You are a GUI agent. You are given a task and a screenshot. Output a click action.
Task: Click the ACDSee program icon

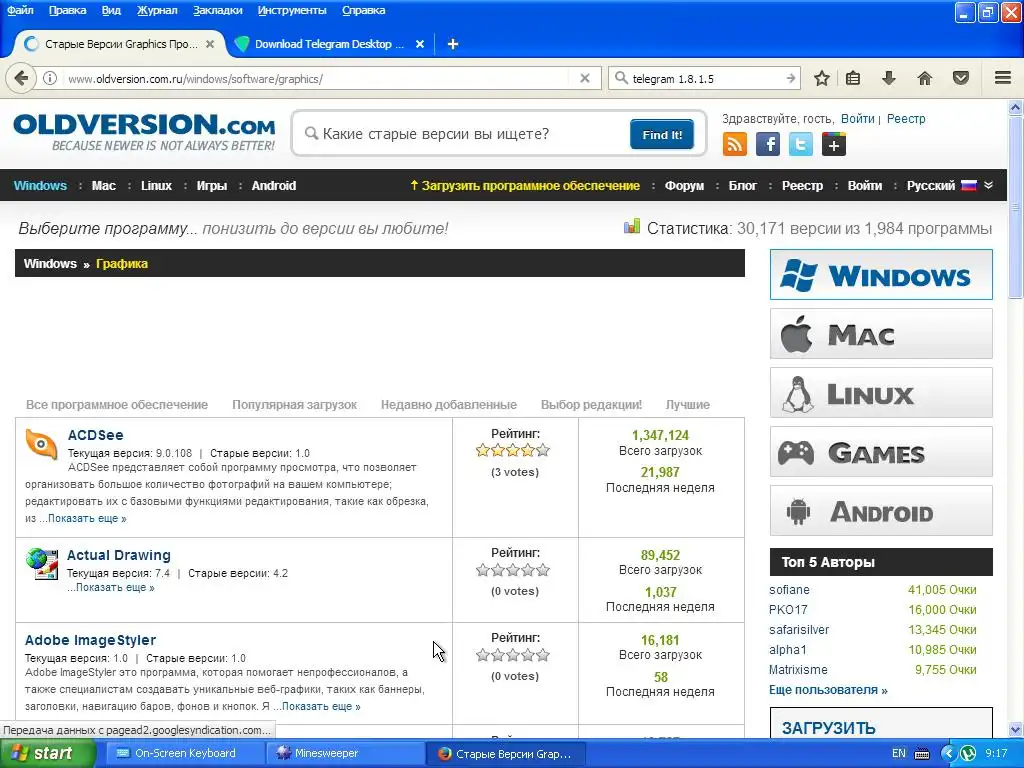[41, 445]
